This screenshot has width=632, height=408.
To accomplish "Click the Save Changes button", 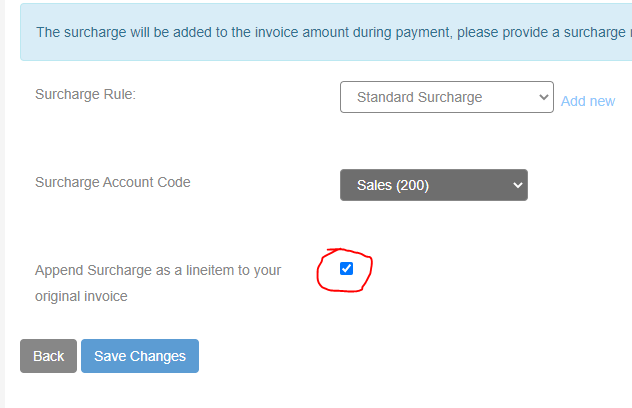I will pos(140,356).
